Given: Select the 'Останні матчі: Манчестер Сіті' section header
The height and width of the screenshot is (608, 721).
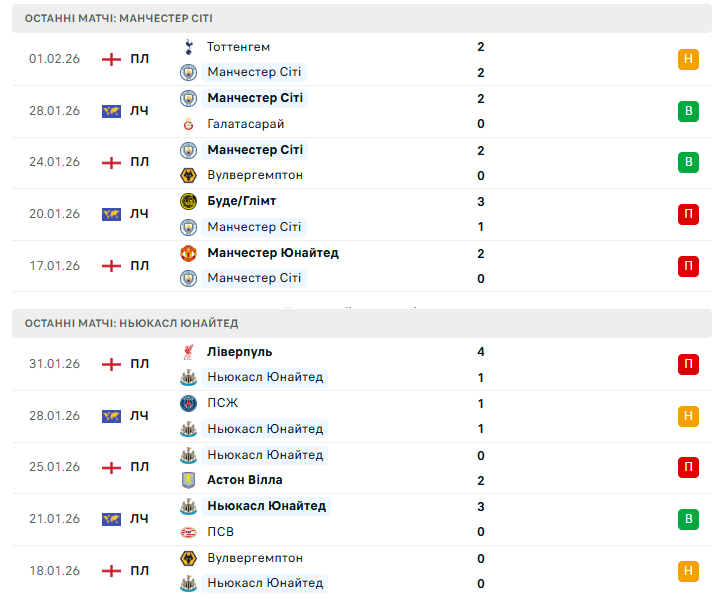Looking at the screenshot, I should 119,19.
